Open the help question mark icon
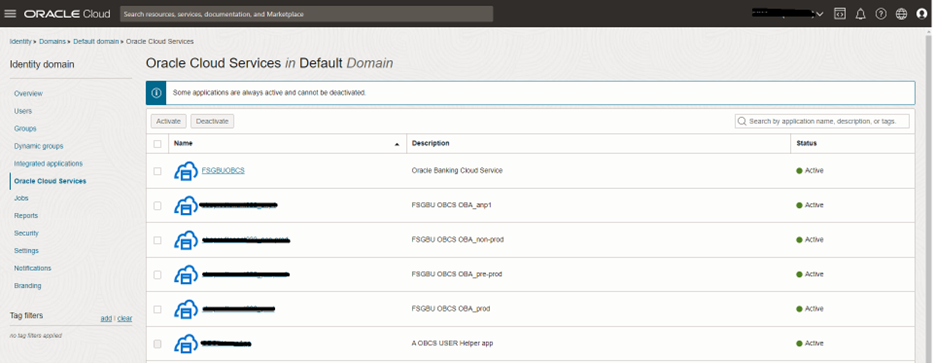The width and height of the screenshot is (935, 363). coord(881,14)
